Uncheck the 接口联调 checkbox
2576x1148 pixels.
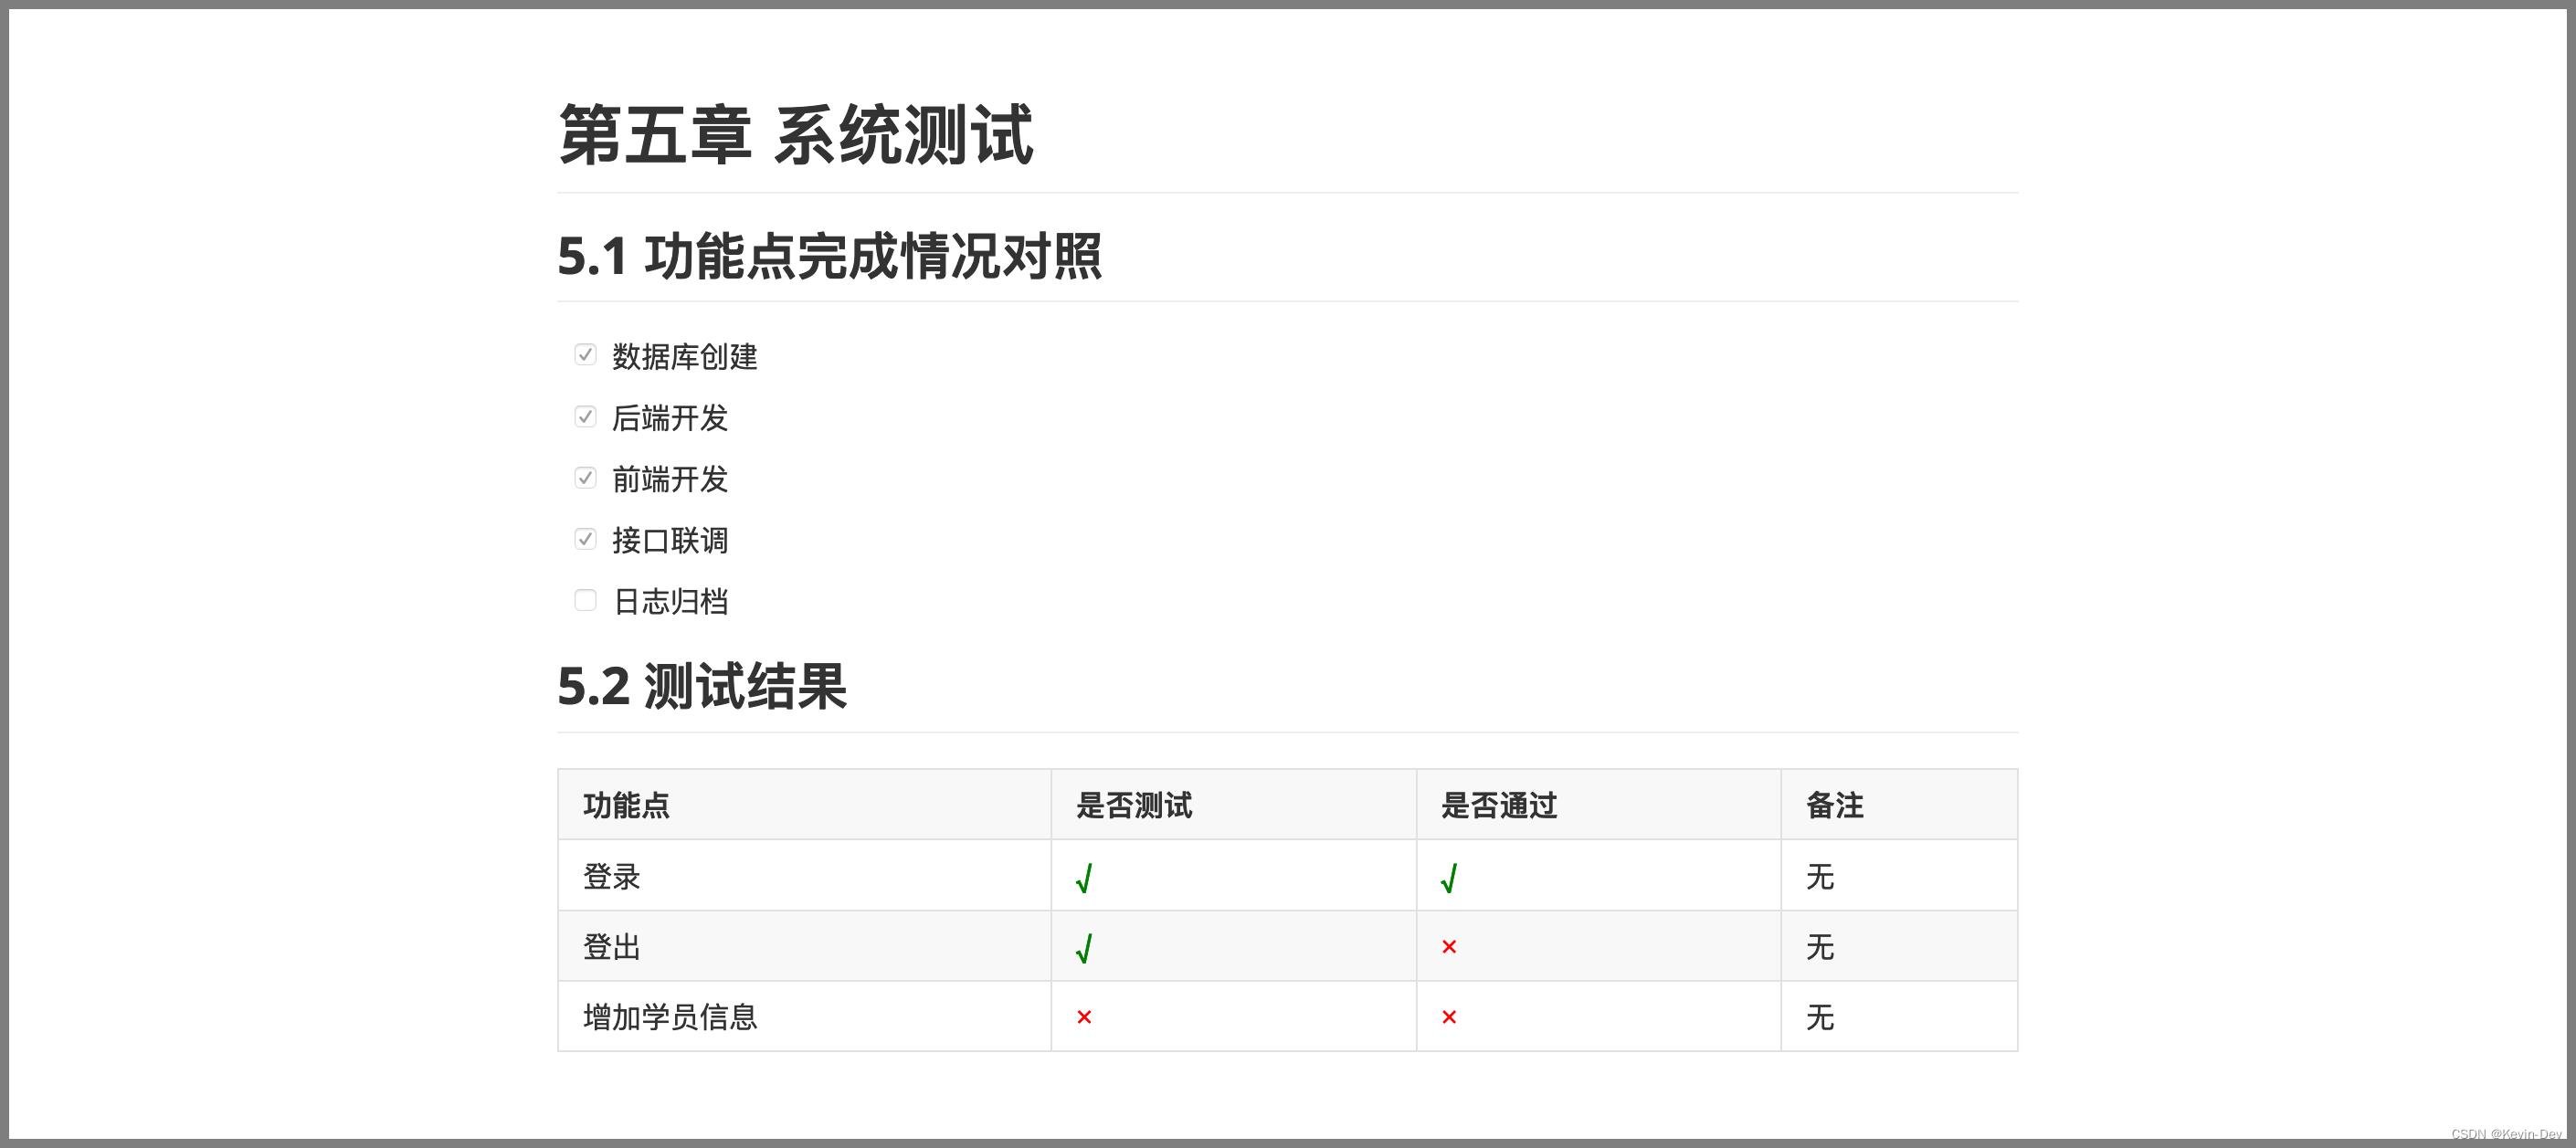[x=585, y=539]
